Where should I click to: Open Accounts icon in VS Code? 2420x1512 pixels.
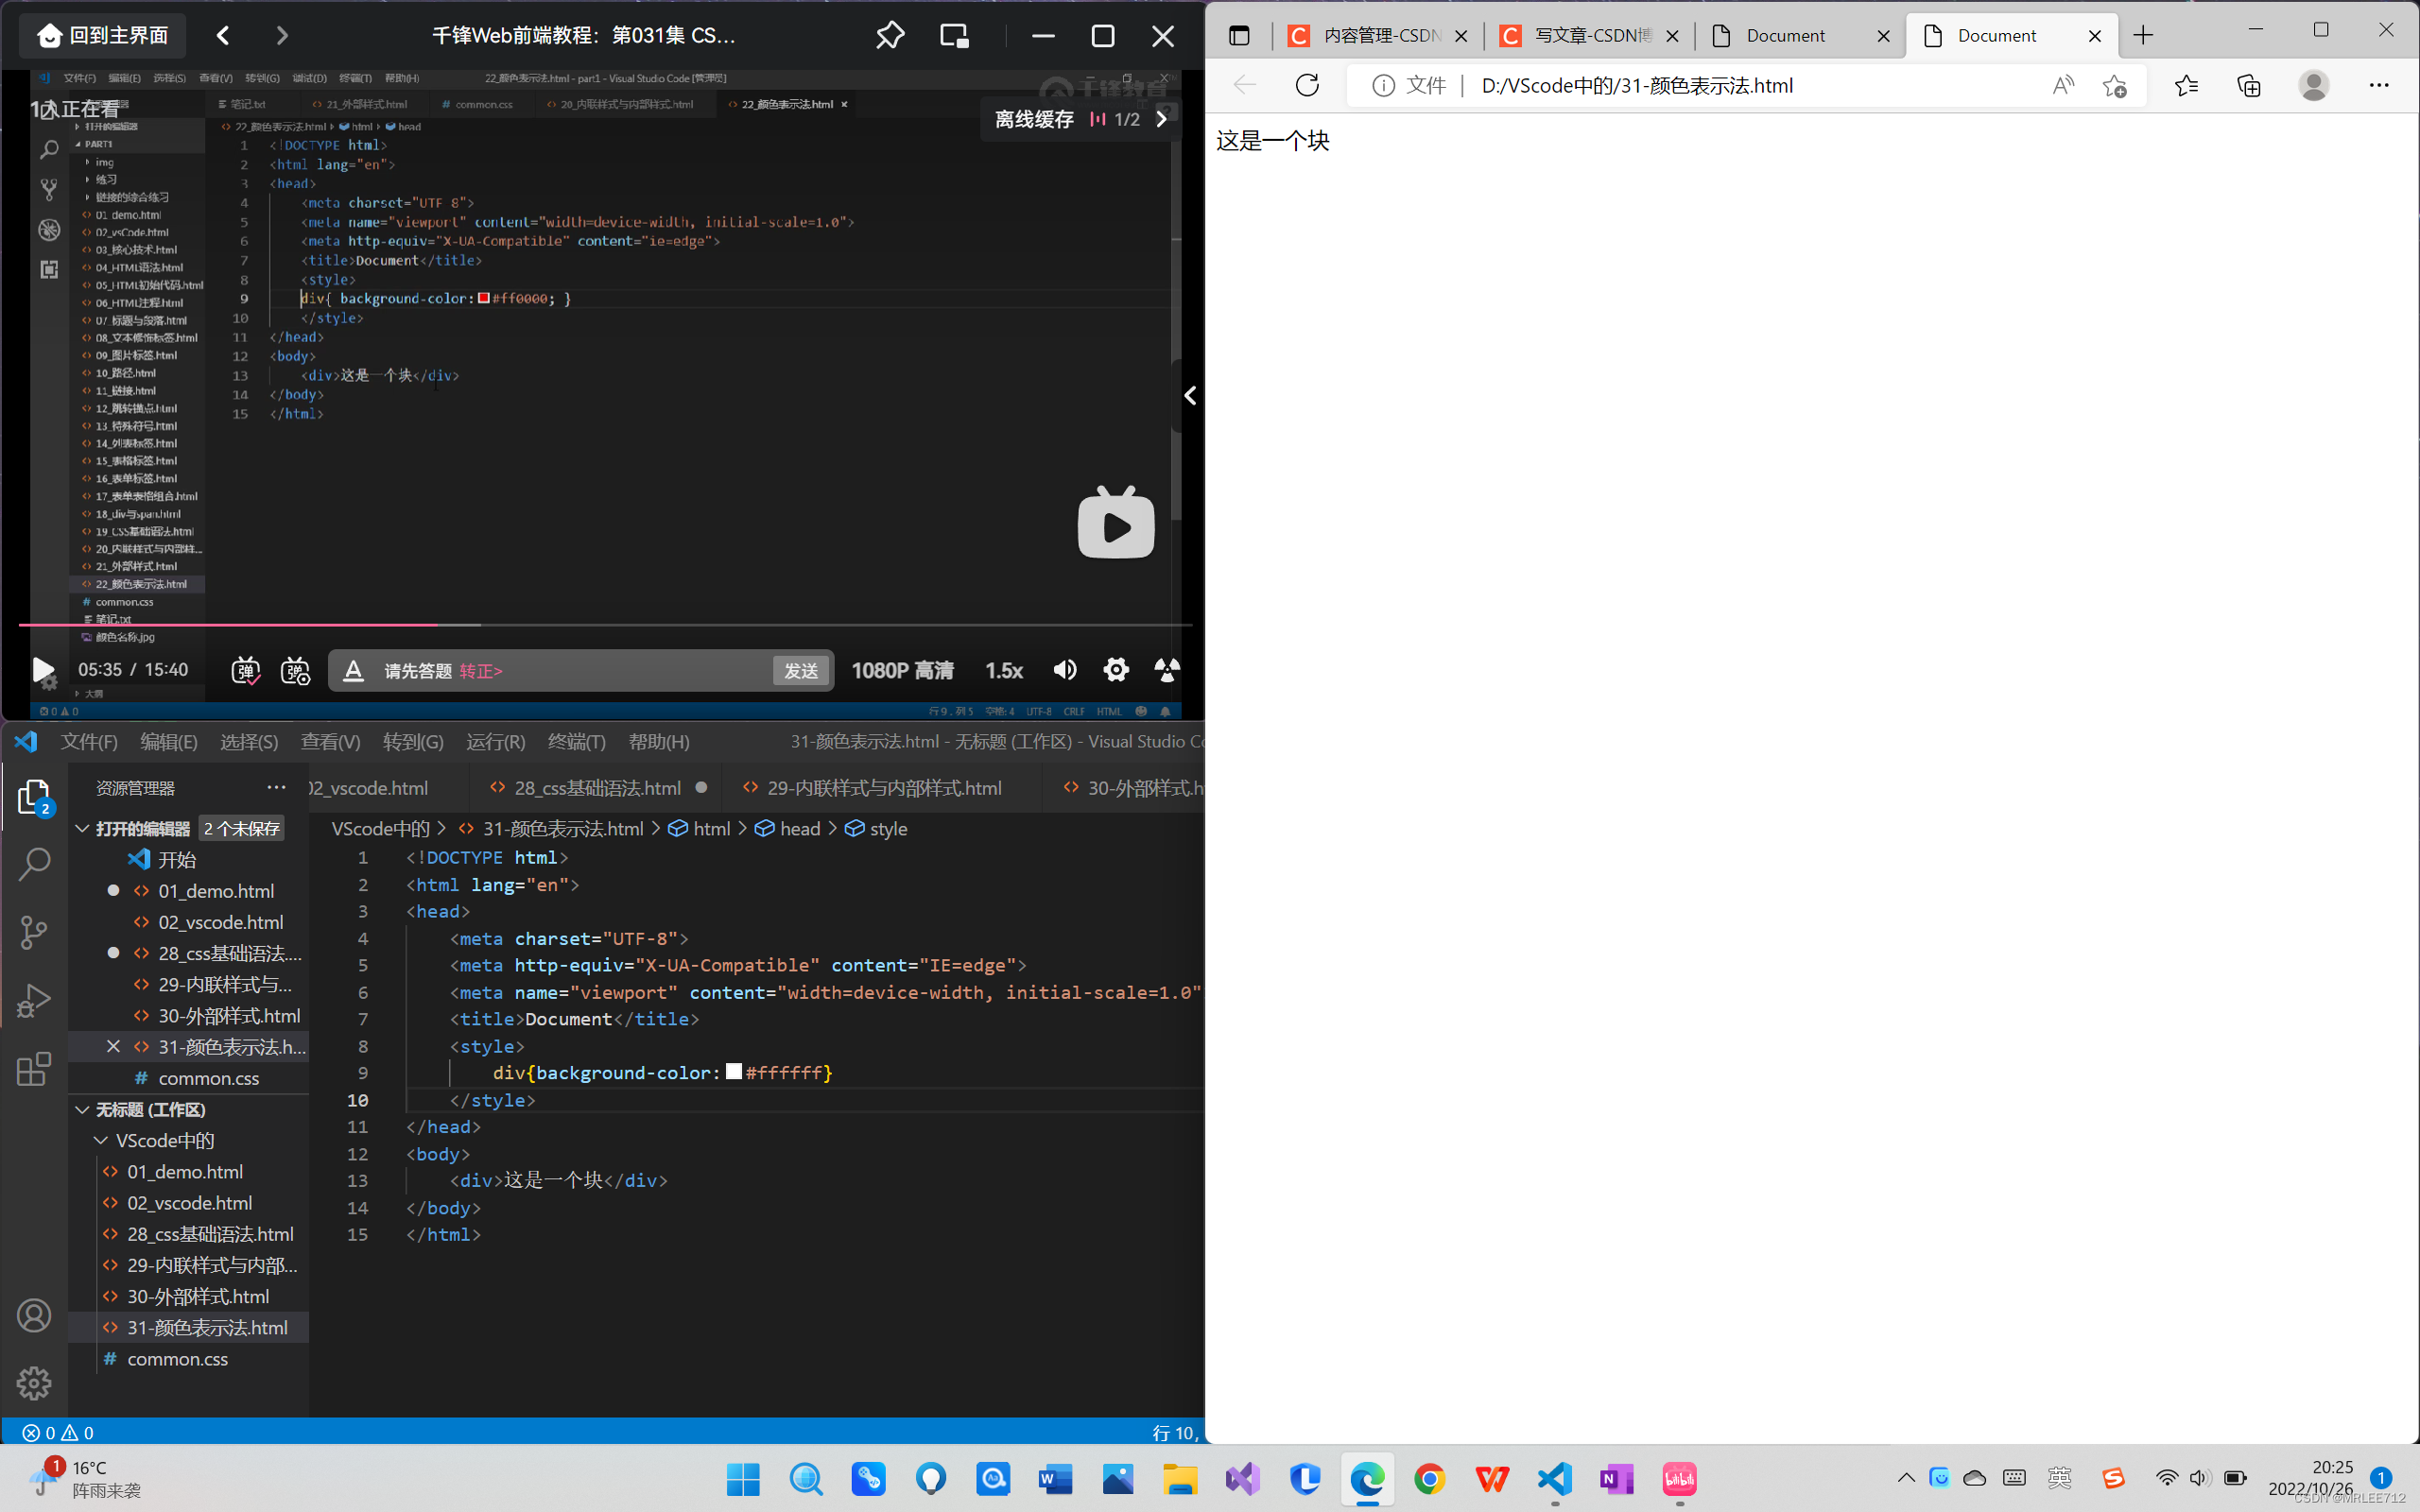[x=34, y=1316]
